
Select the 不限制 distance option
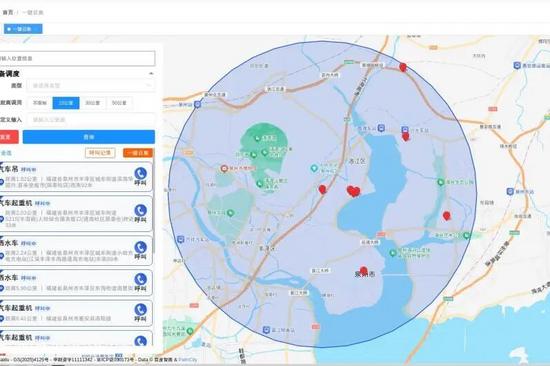point(40,103)
